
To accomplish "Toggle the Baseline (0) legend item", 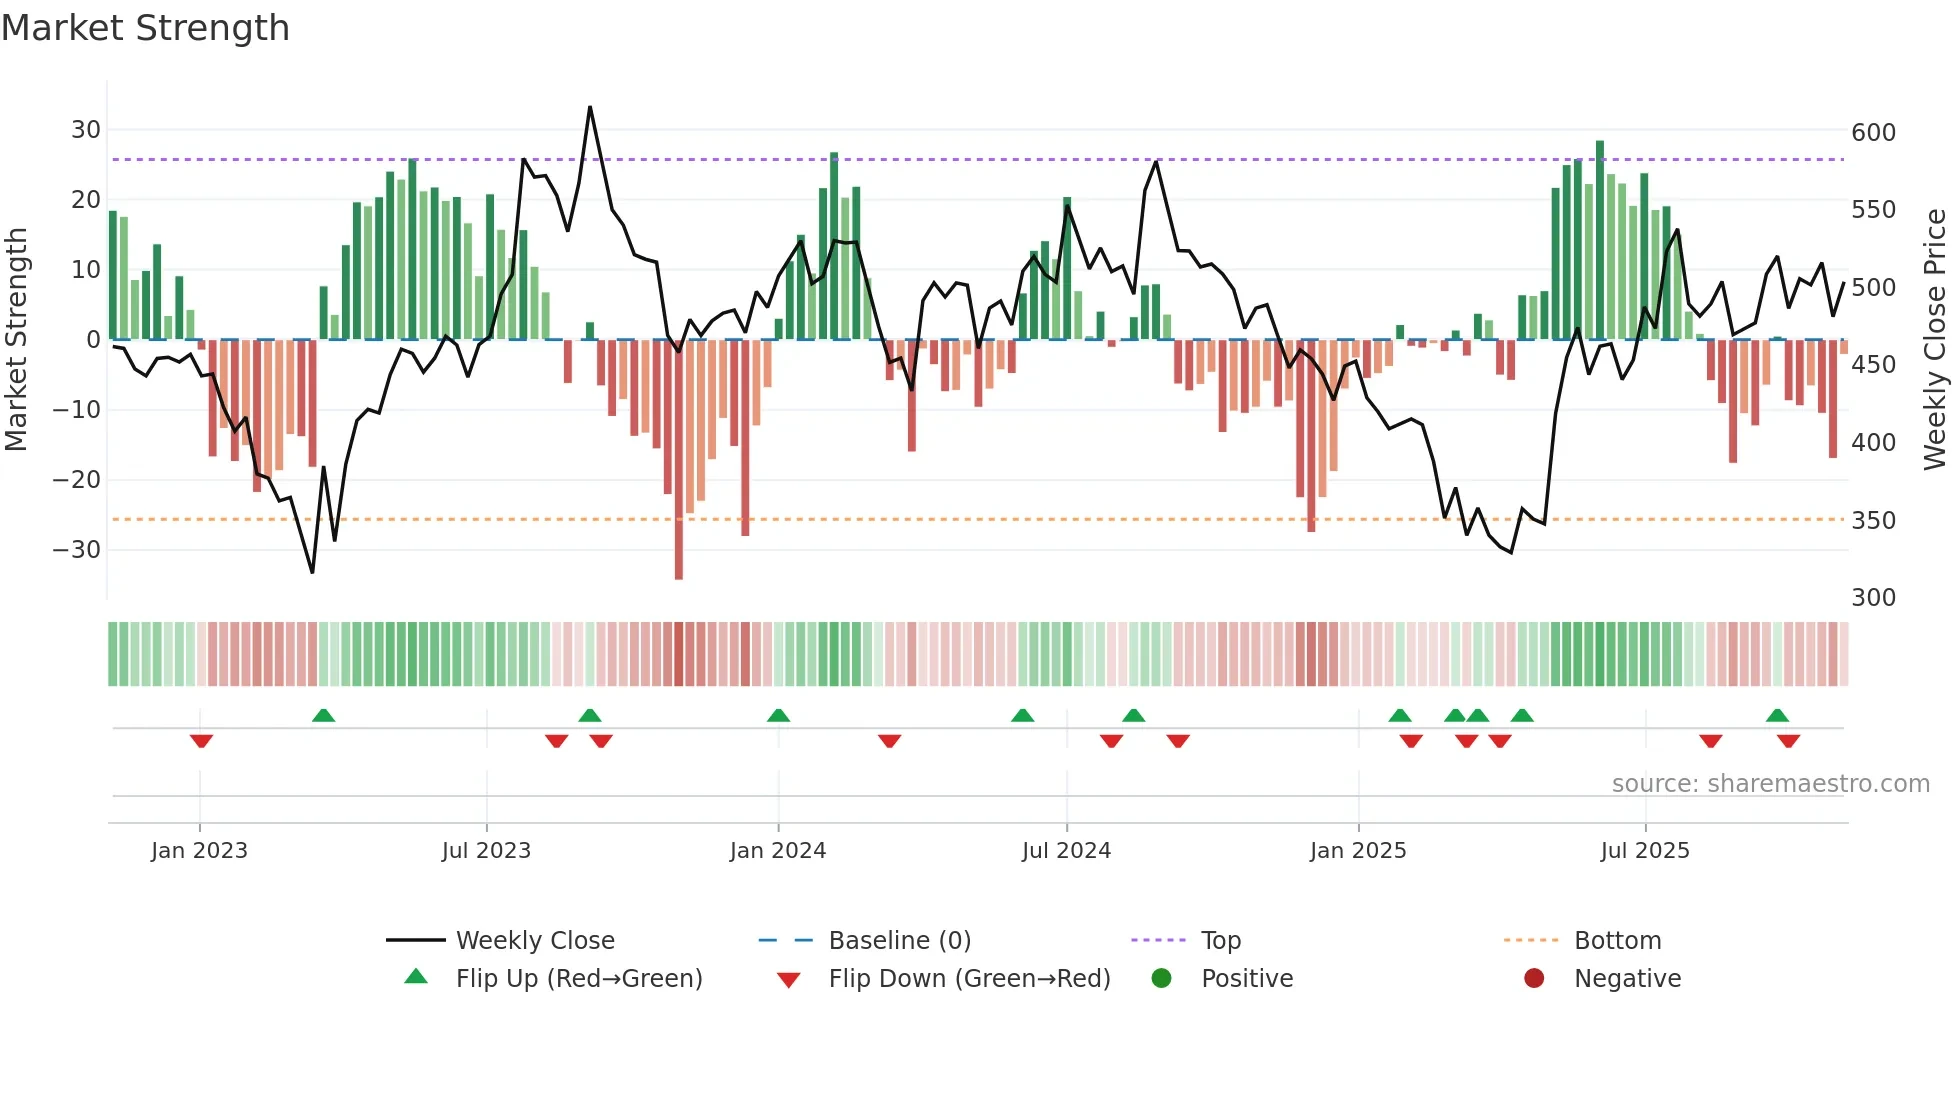I will pyautogui.click(x=899, y=940).
